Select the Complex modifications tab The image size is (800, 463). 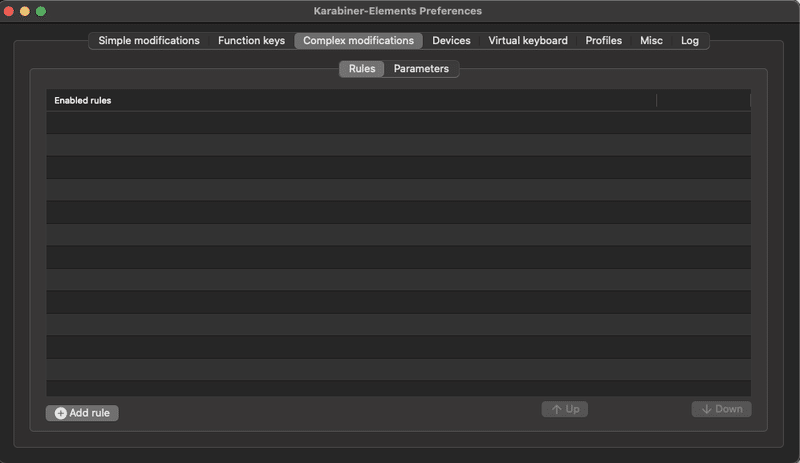click(x=358, y=41)
